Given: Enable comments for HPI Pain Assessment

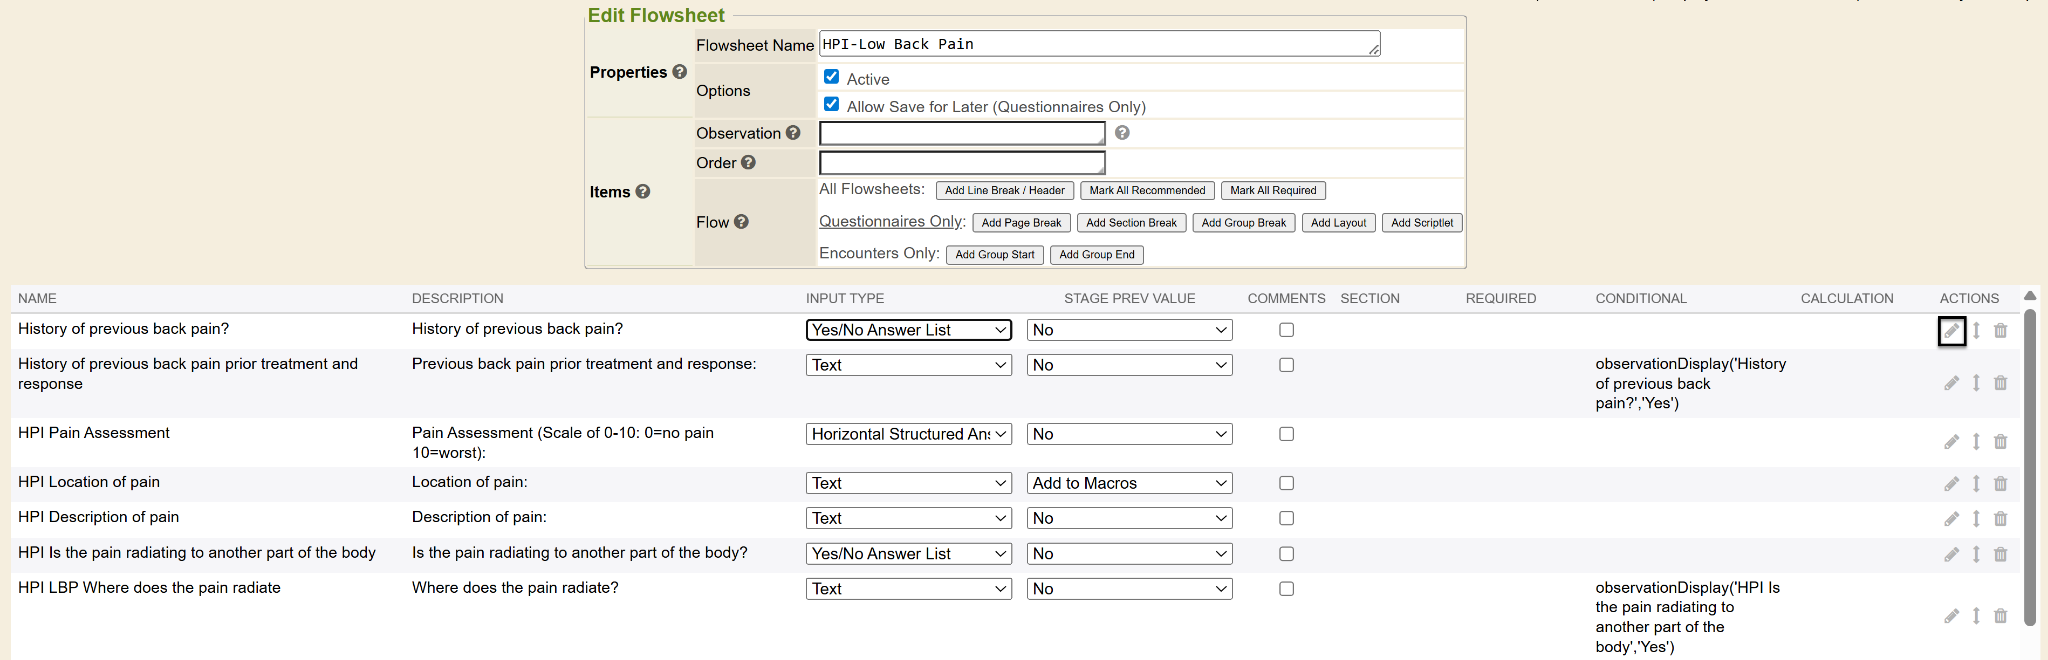Looking at the screenshot, I should tap(1286, 434).
